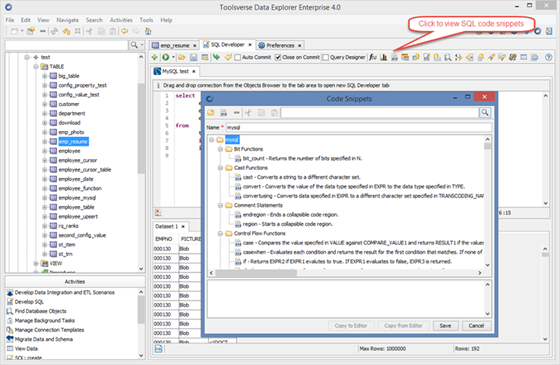Open the Tools menu
The image size is (560, 365).
[x=146, y=20]
